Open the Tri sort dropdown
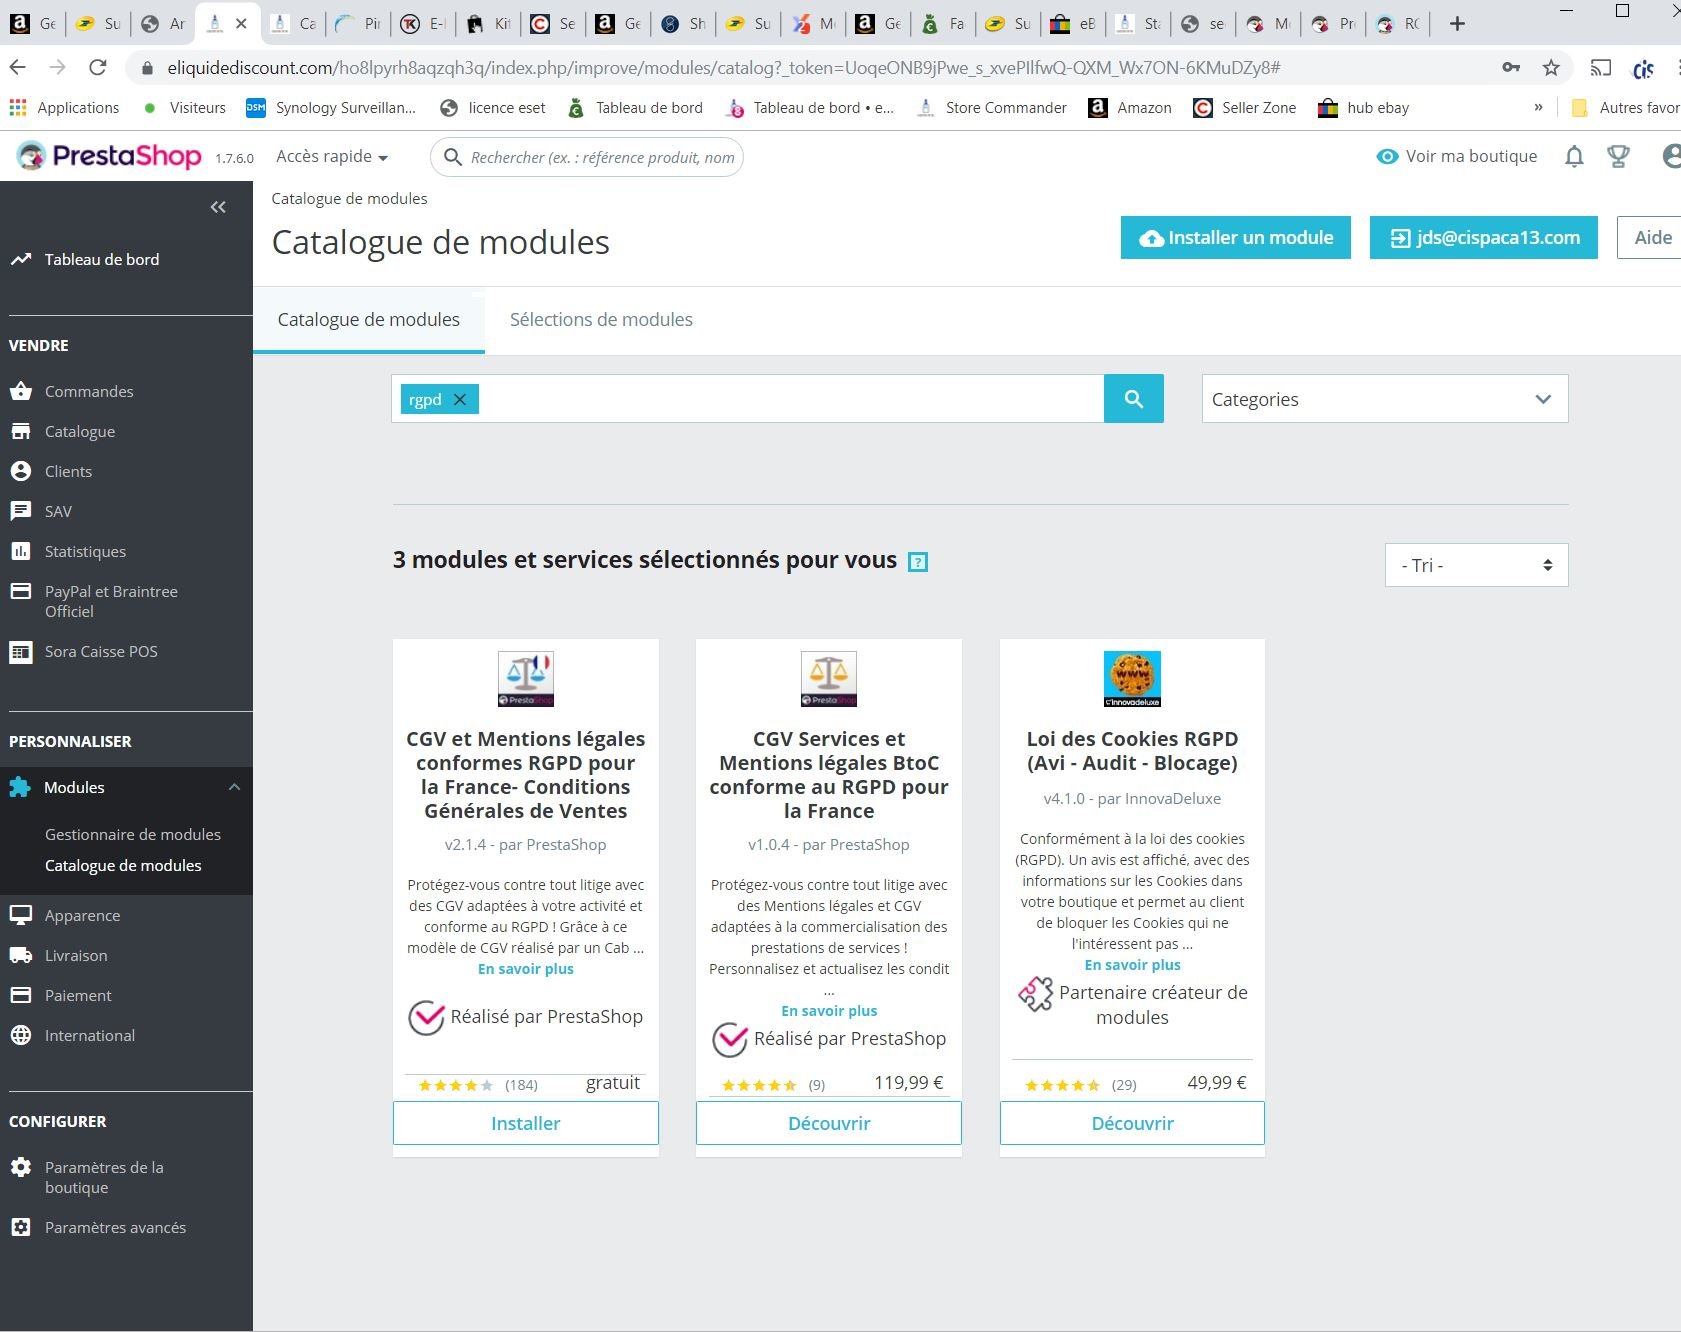The image size is (1681, 1332). point(1477,565)
